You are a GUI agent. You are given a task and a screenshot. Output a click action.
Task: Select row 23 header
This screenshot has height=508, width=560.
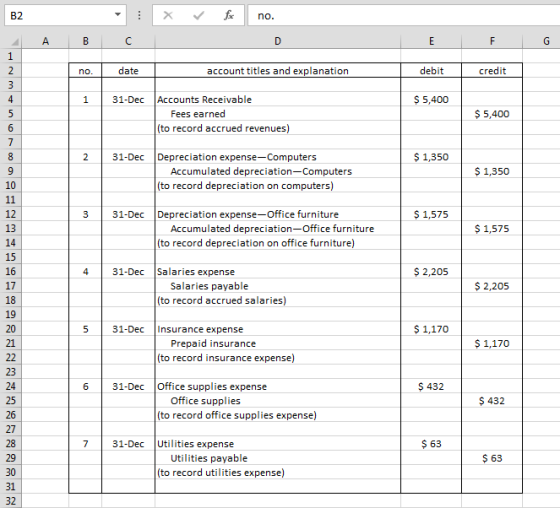tap(10, 372)
